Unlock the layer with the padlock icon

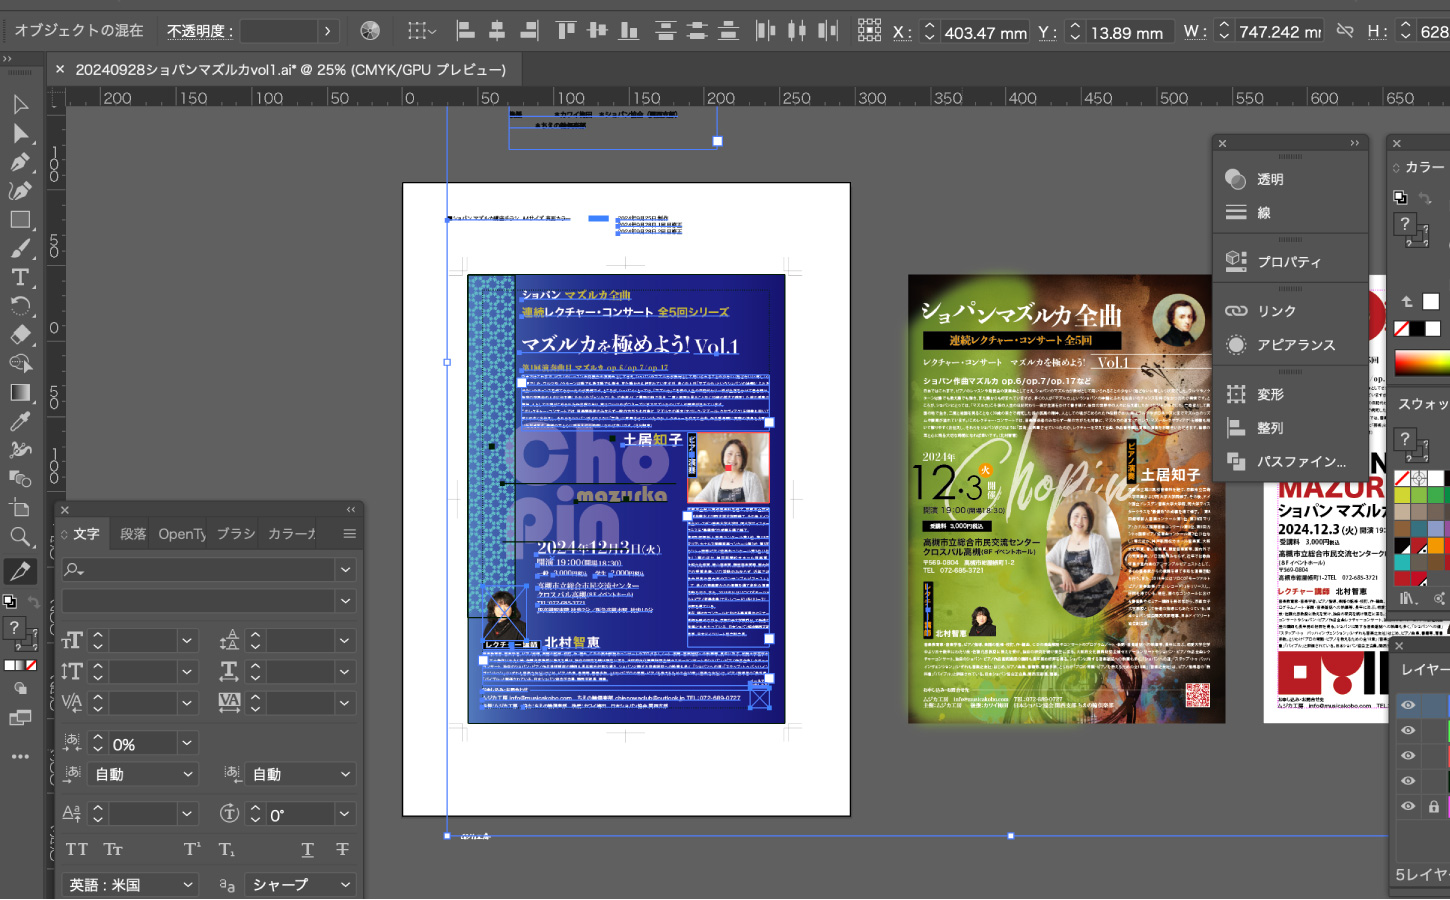[1434, 806]
